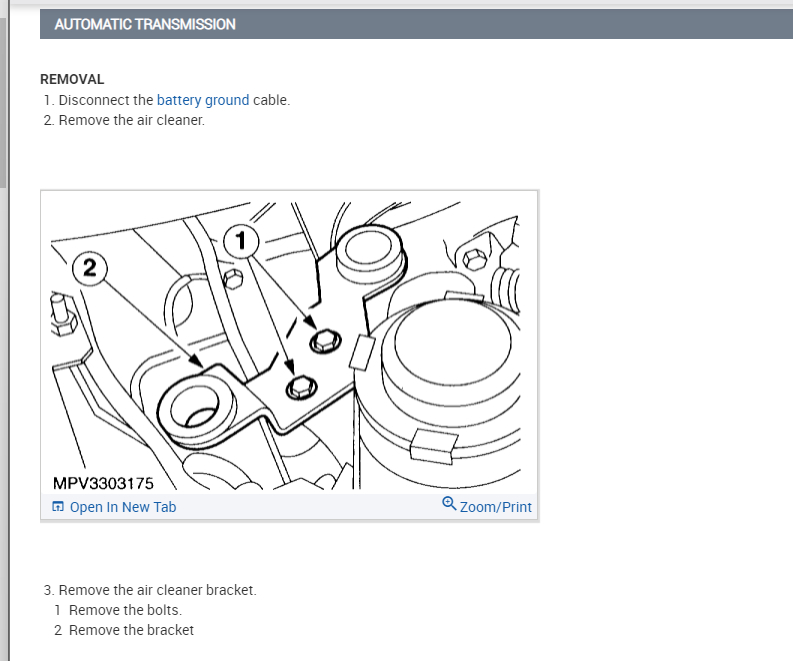Click callout circle 2 in diagram
Screen dimensions: 793x661
click(x=90, y=268)
